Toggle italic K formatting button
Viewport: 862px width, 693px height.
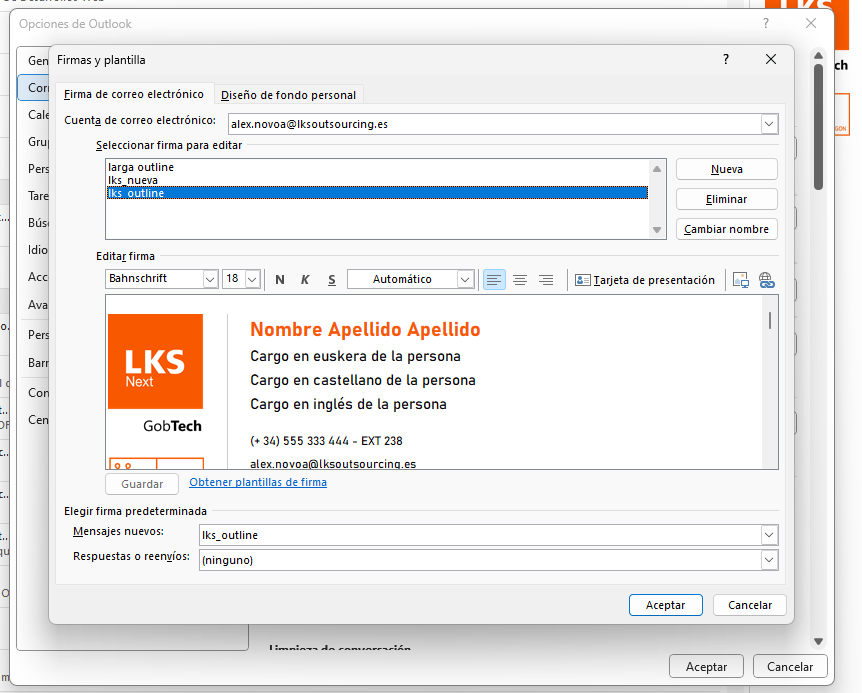coord(305,280)
